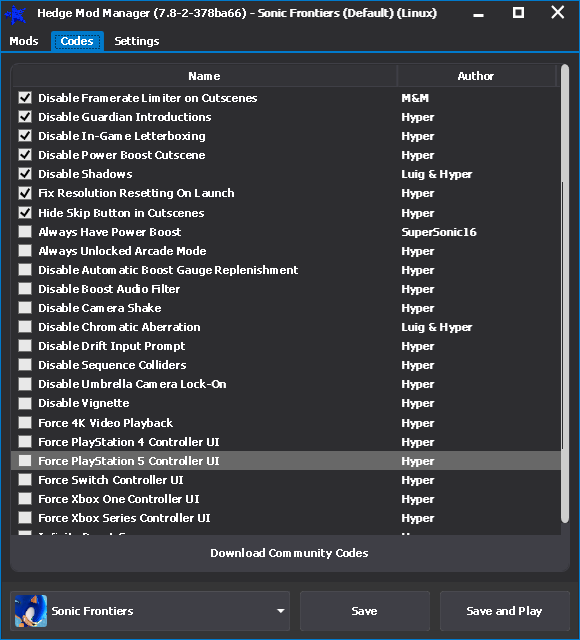Screen dimensions: 580x640
Task: Check Disable Camera Shake
Action: [25, 307]
